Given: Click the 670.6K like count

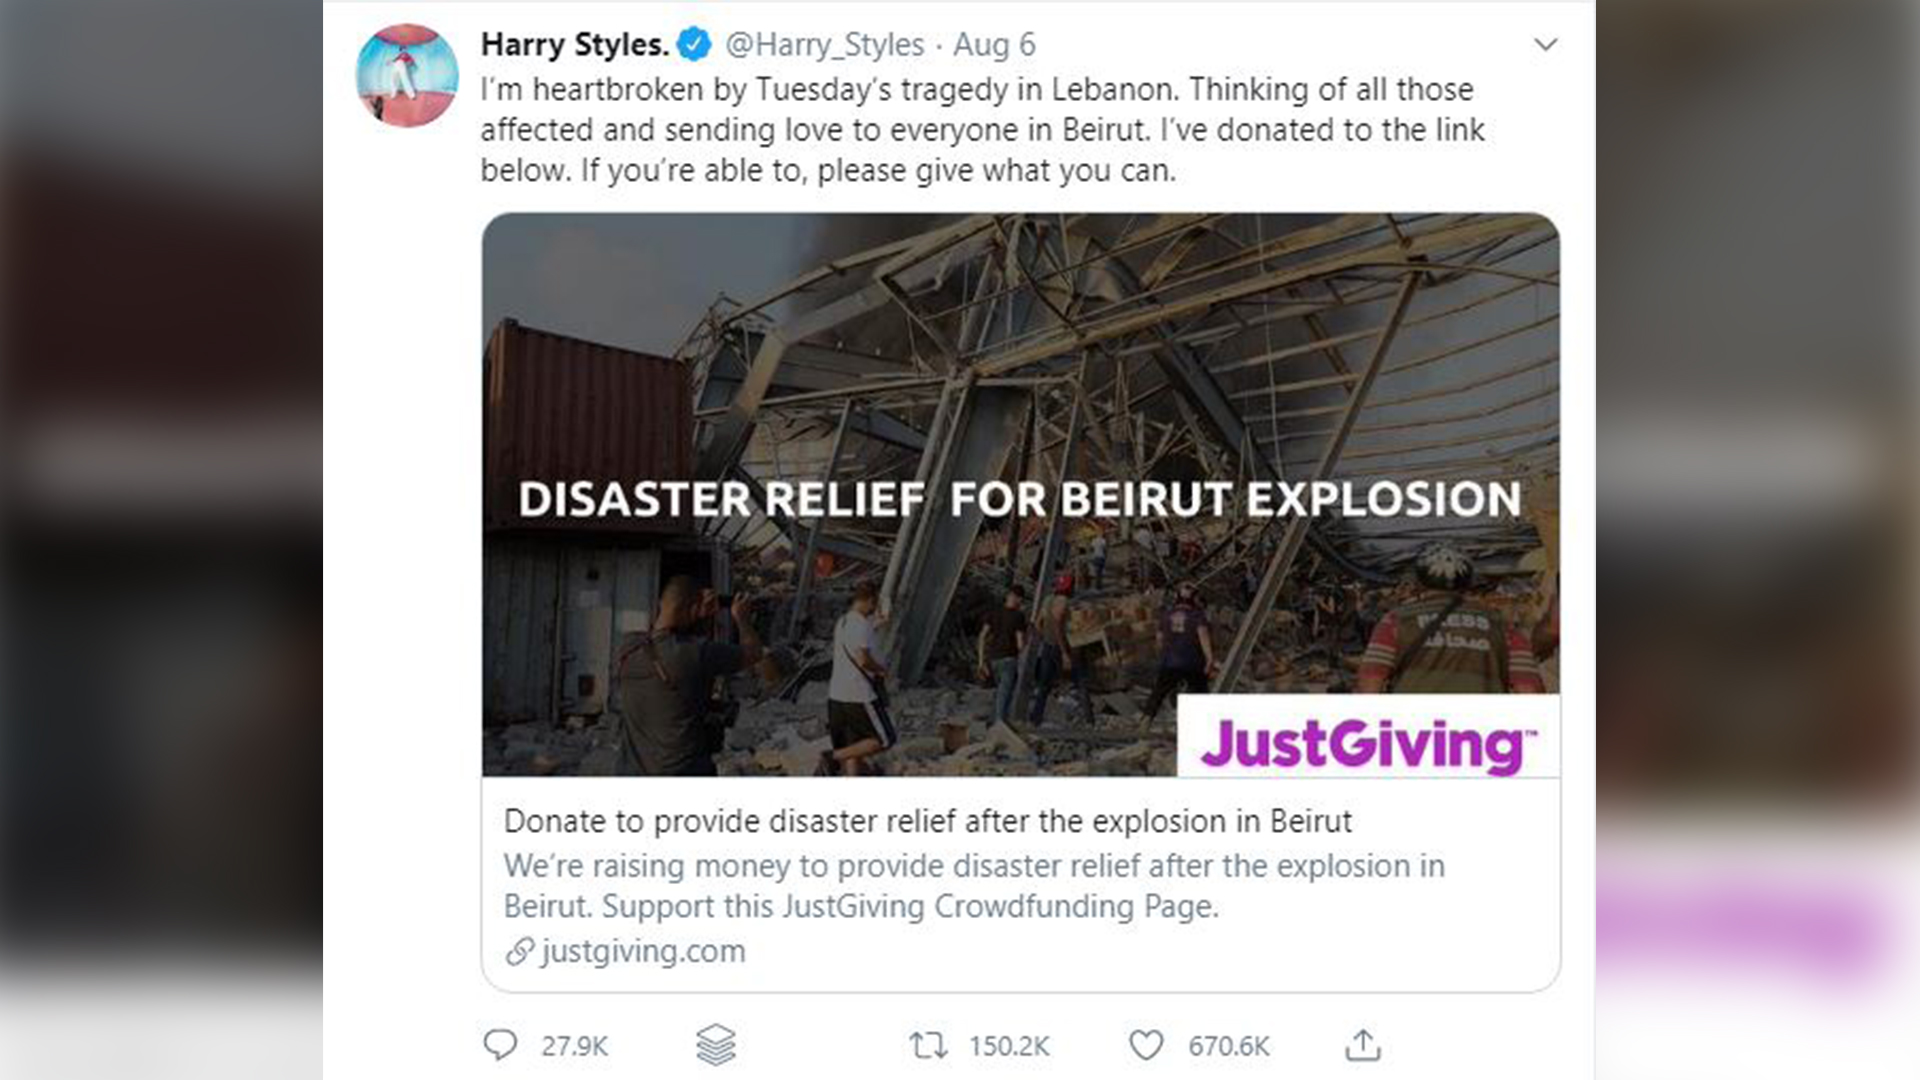Looking at the screenshot, I should click(1228, 1046).
